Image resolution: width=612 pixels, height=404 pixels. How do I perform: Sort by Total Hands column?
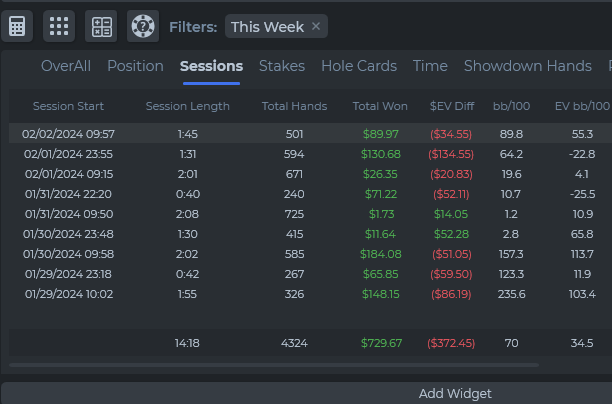pos(294,106)
